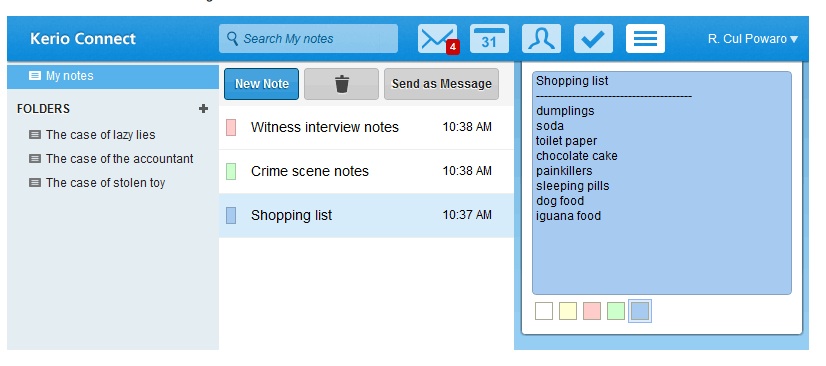This screenshot has height=366, width=826.
Task: Click icon beside The case of stolen toy
Action: point(35,183)
